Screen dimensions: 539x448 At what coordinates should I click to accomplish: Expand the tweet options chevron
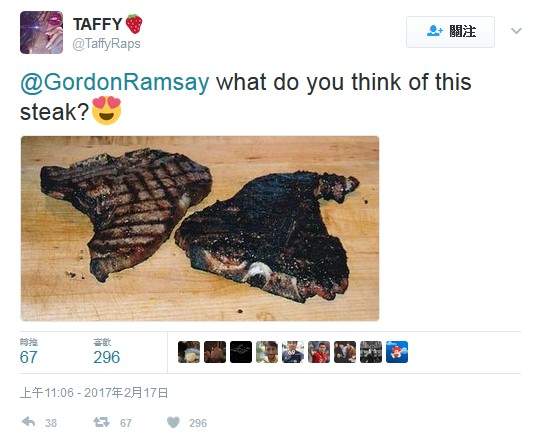click(516, 31)
